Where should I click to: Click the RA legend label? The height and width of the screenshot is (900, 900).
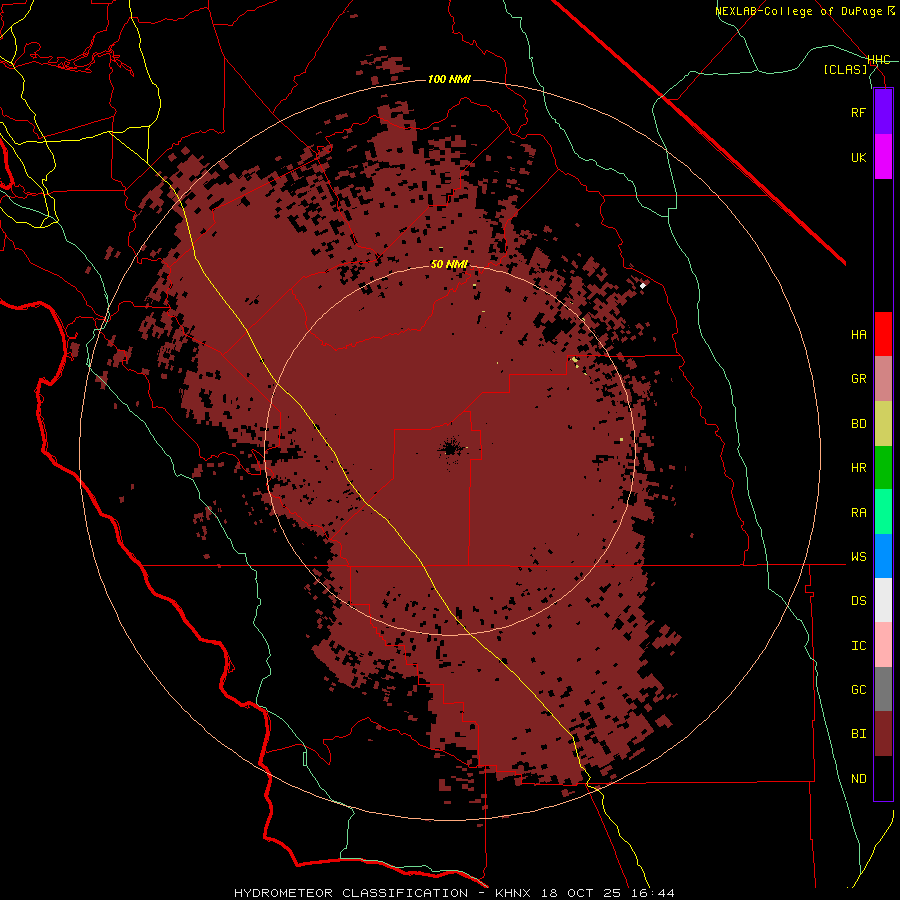pos(858,513)
